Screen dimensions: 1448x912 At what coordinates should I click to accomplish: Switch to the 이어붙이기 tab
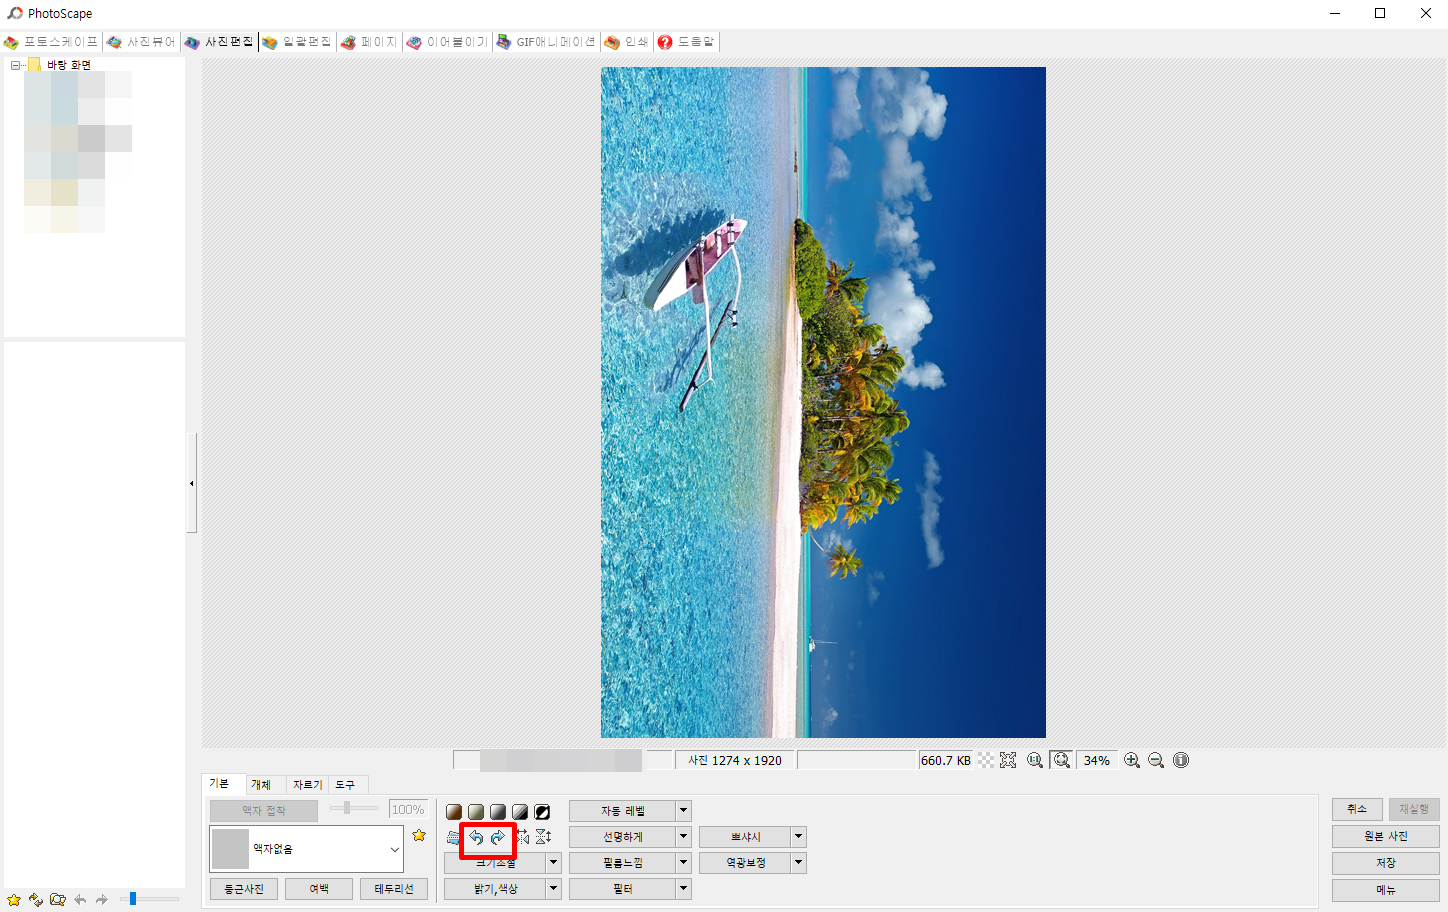(x=447, y=42)
